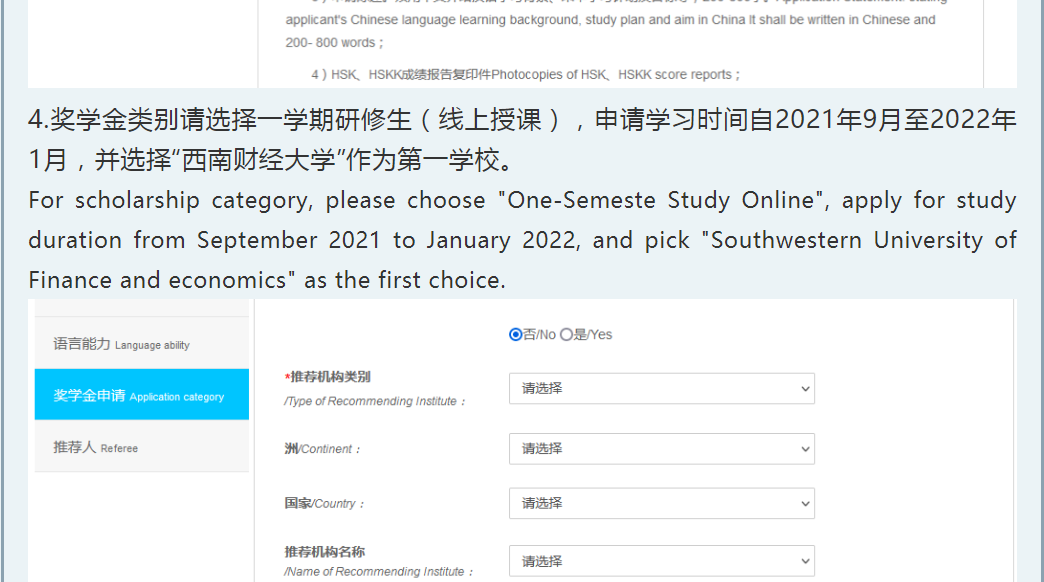Go to the Referee tab
Image resolution: width=1044 pixels, height=582 pixels.
tap(96, 447)
